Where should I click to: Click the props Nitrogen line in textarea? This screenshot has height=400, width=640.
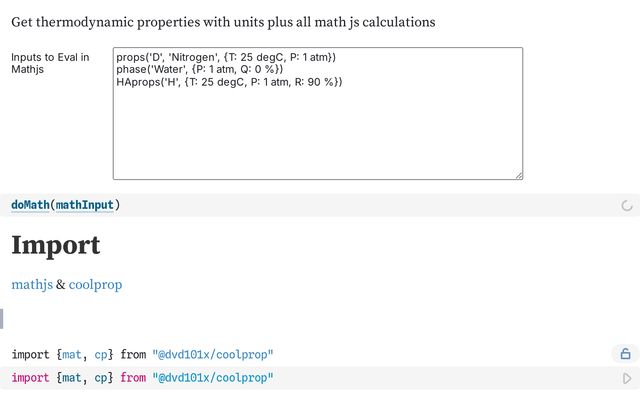click(x=226, y=58)
